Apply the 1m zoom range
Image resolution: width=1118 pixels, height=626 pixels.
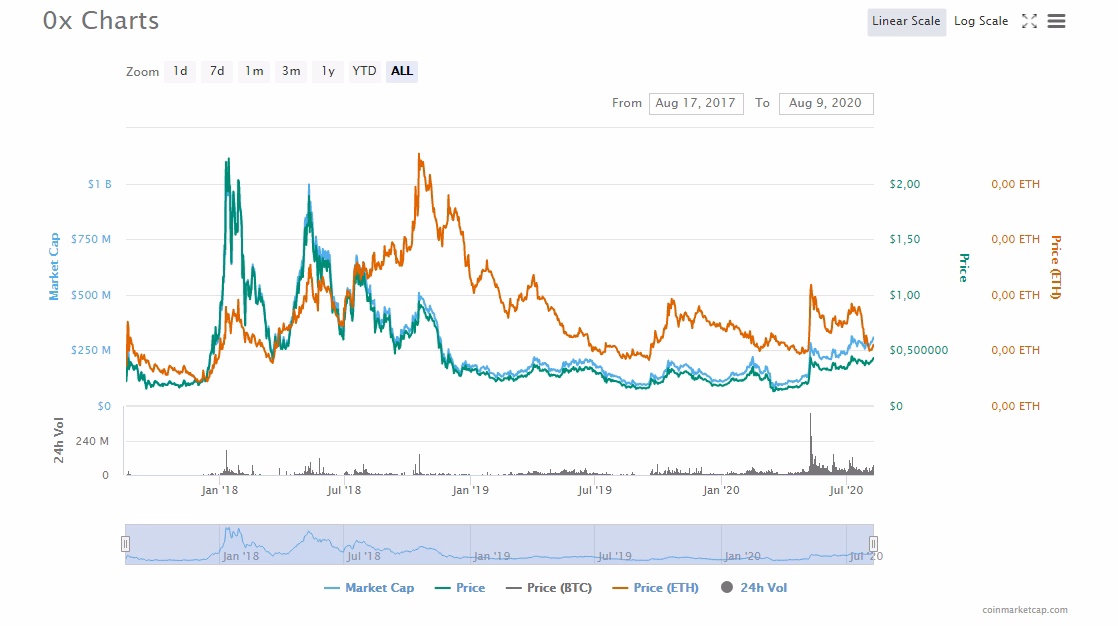[x=253, y=71]
